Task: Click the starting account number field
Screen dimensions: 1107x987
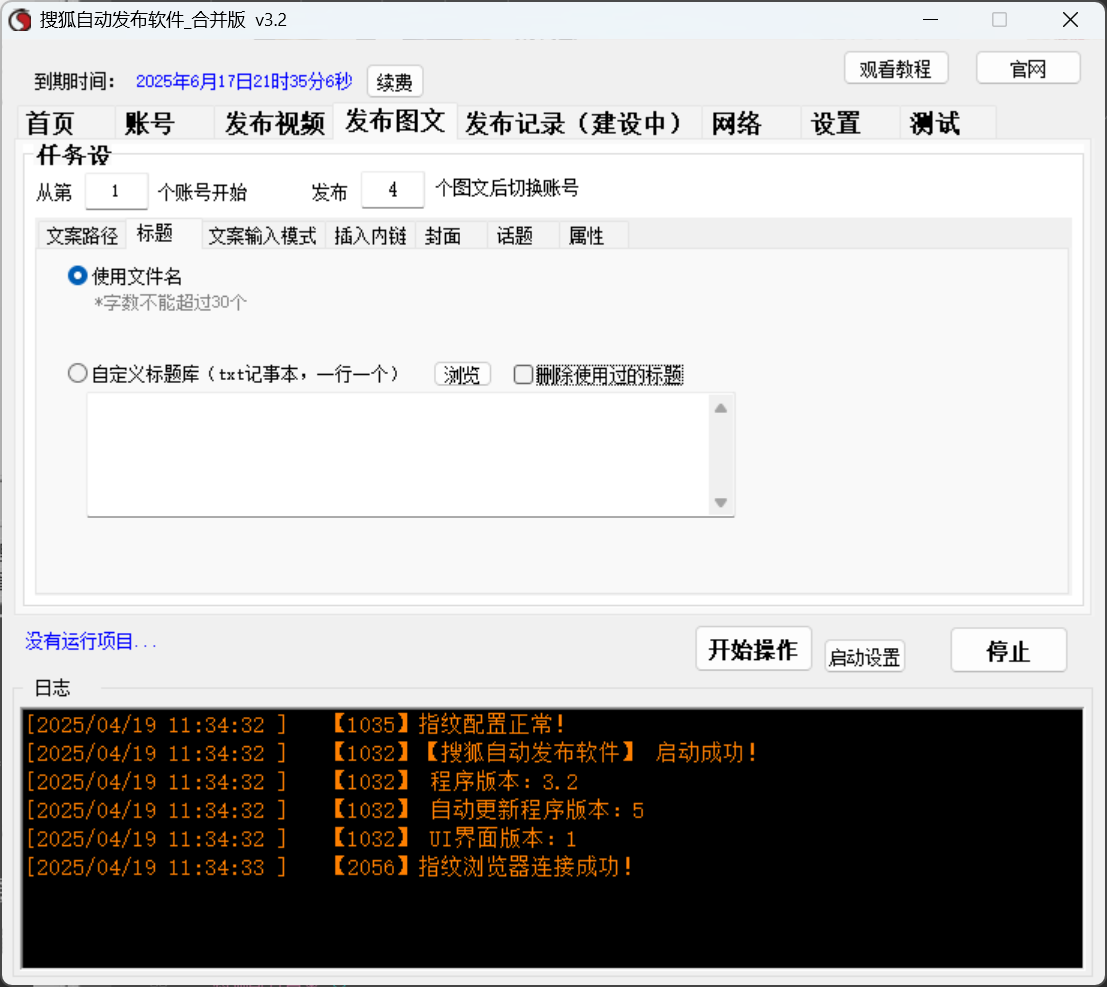Action: 116,191
